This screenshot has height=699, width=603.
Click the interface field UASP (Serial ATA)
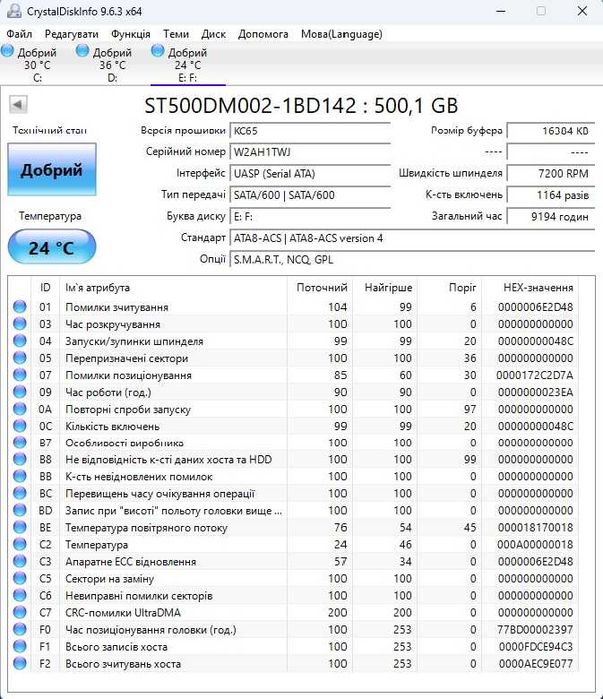[x=310, y=173]
